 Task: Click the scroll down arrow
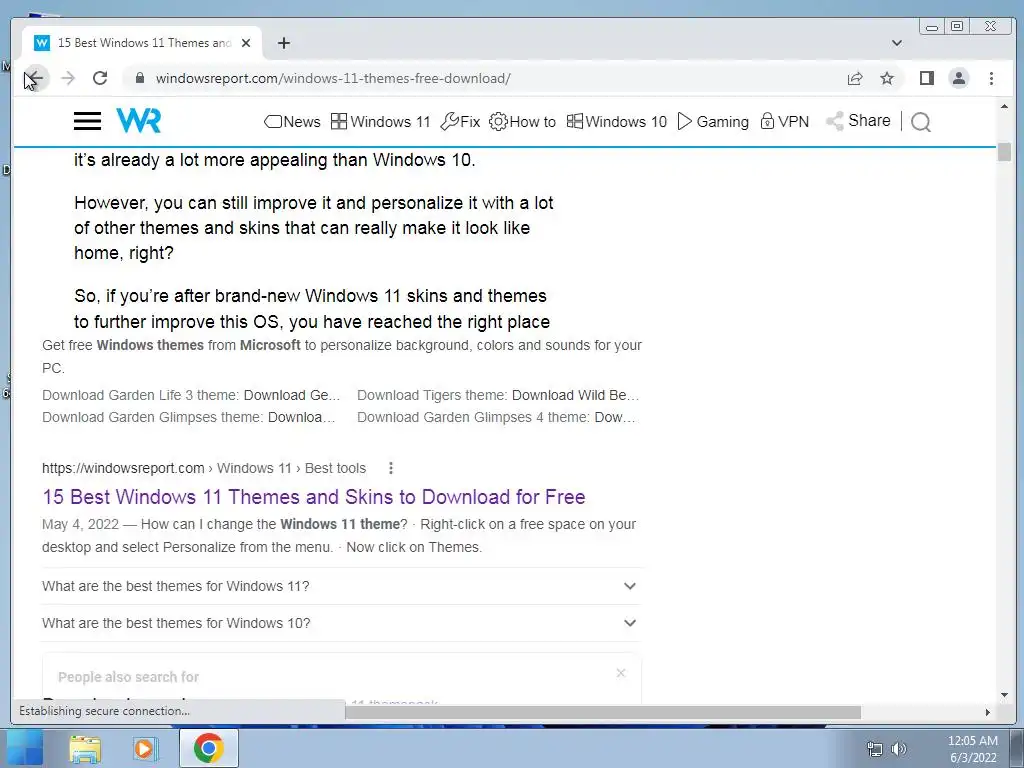[1004, 696]
